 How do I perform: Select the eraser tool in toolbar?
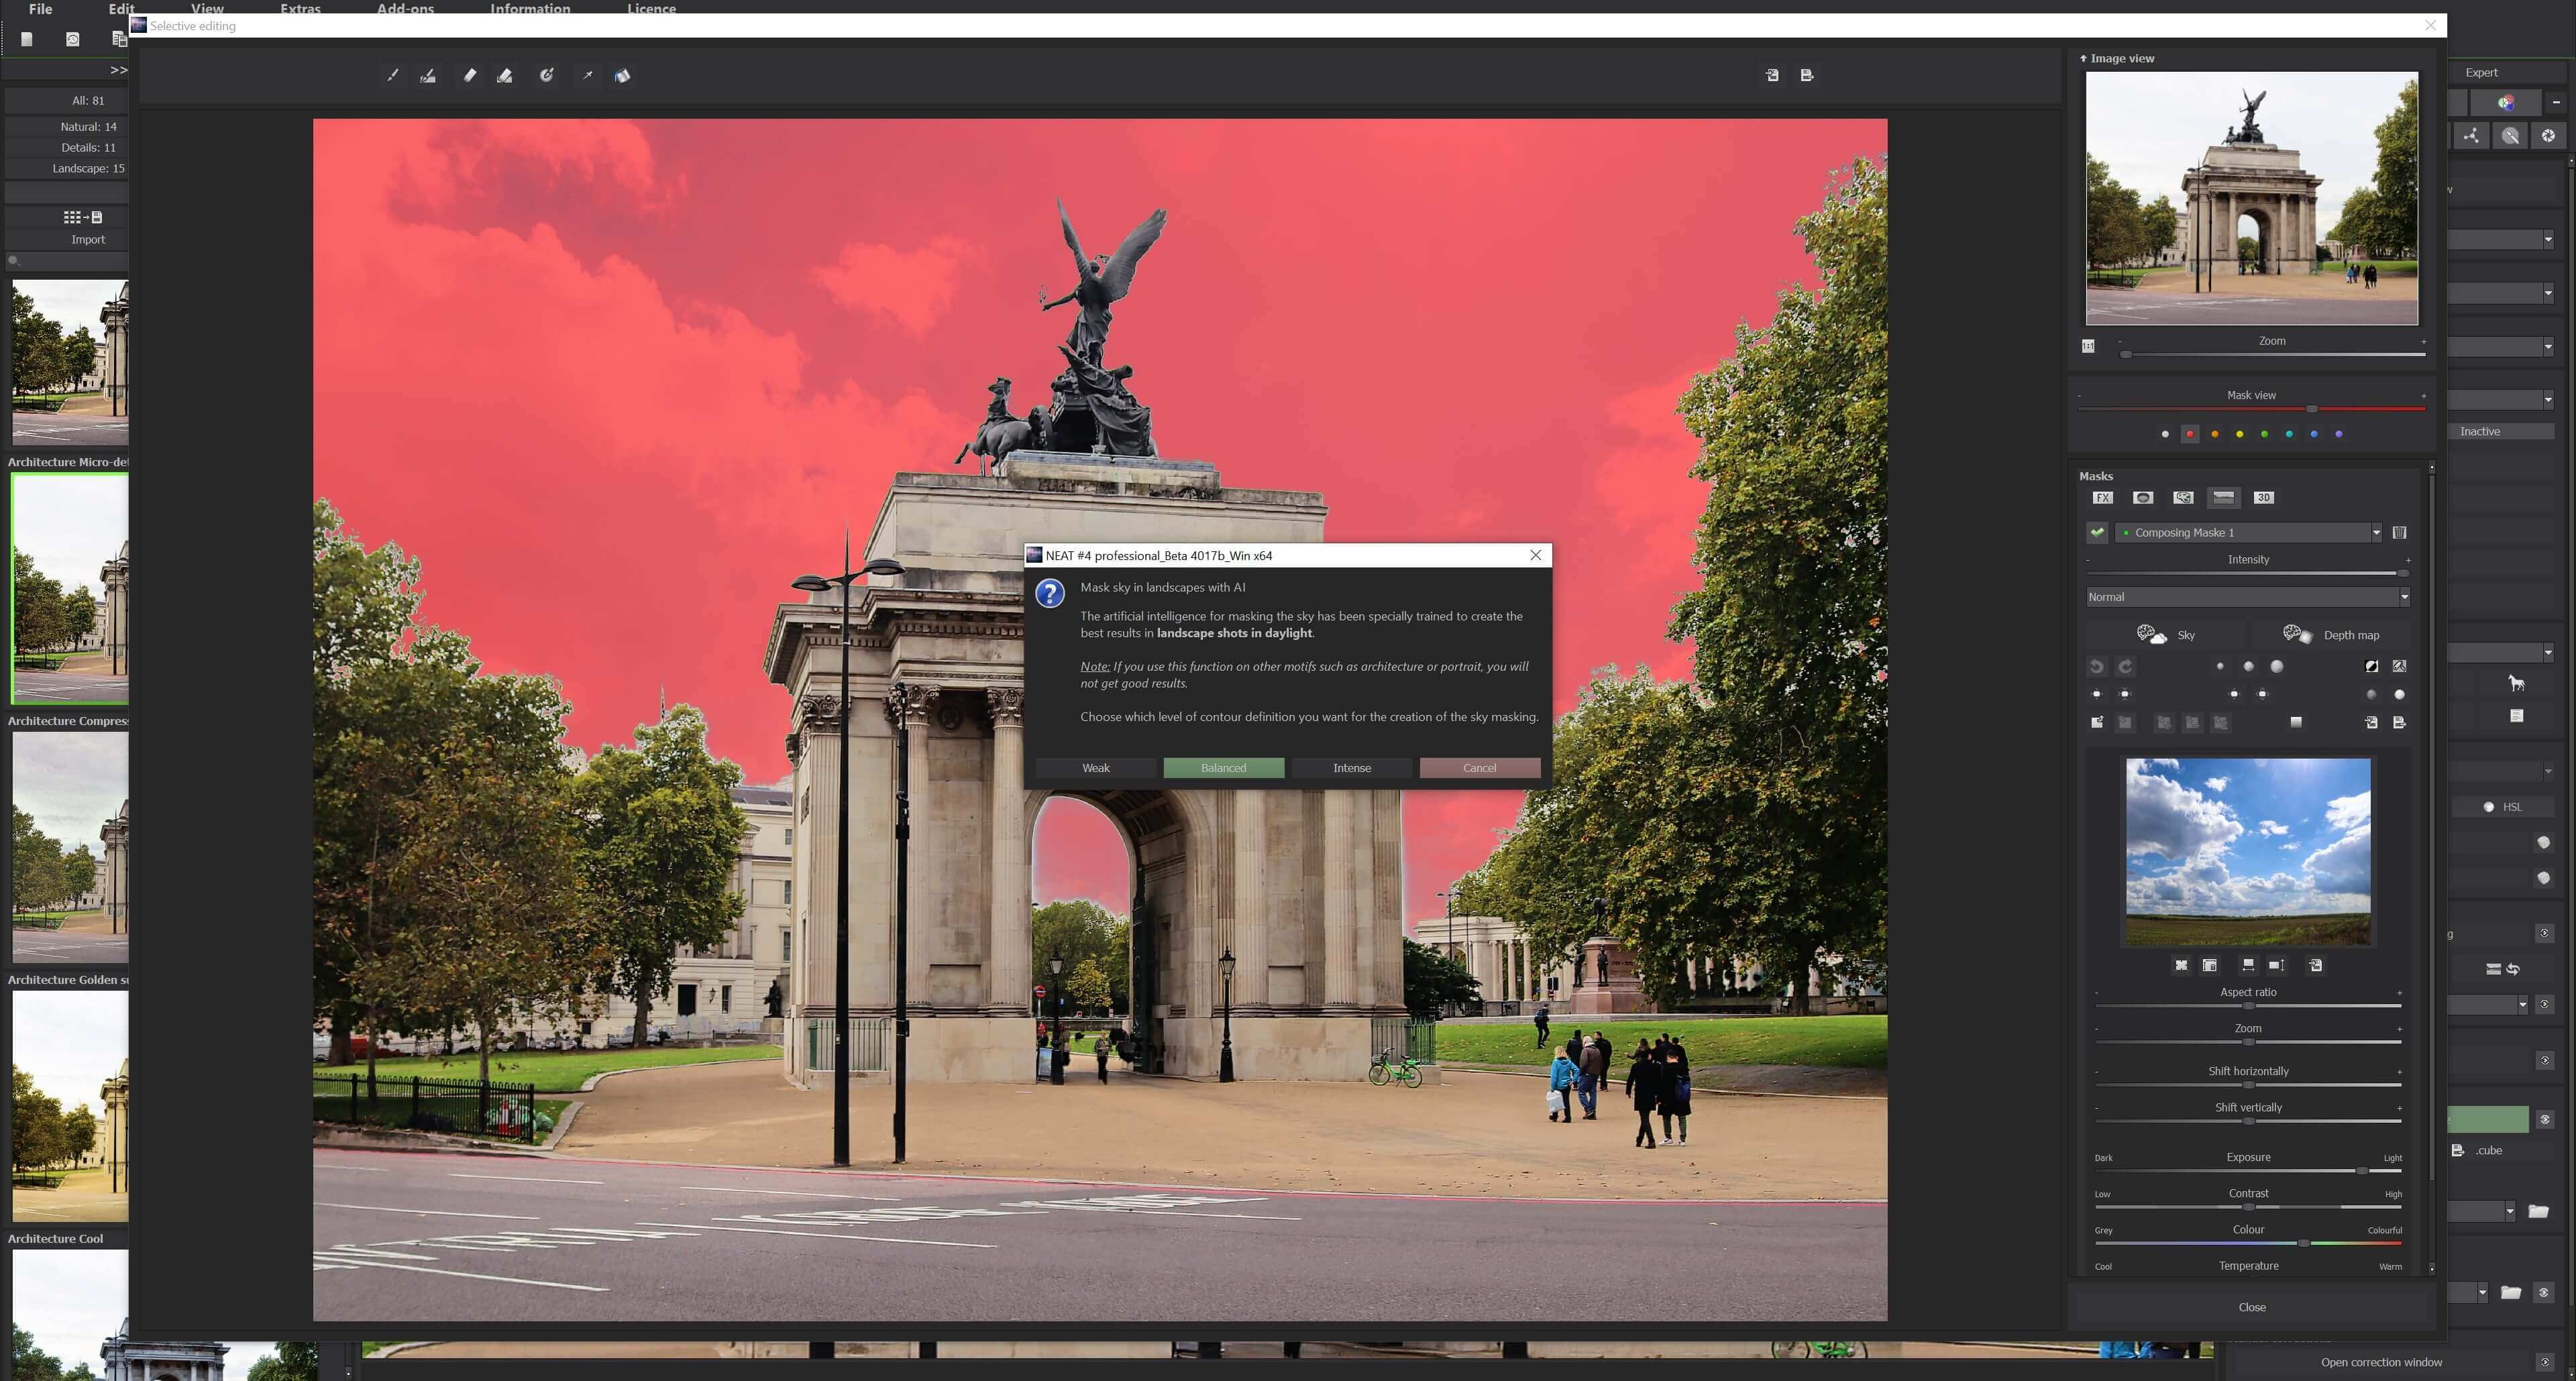pos(470,75)
